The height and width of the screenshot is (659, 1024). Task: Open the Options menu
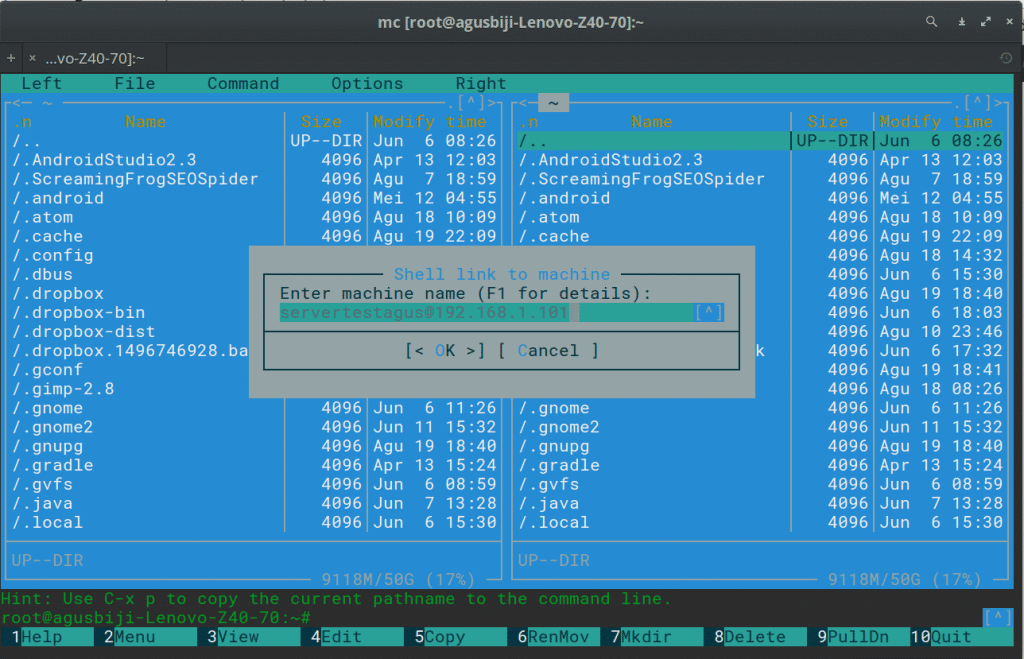(367, 83)
